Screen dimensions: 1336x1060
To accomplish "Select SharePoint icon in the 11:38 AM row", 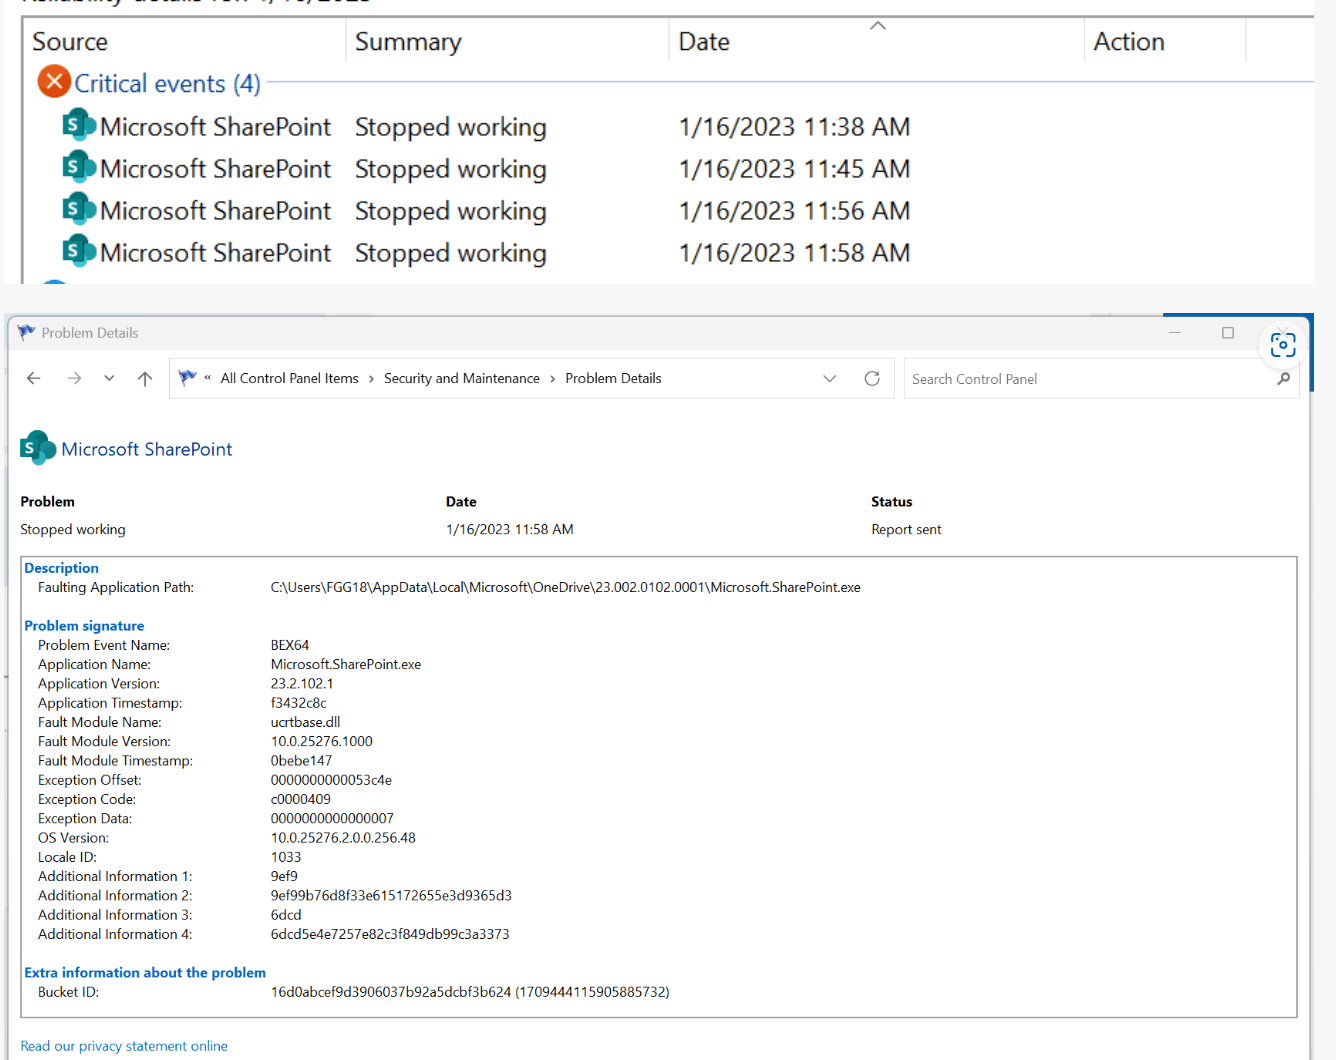I will point(79,126).
